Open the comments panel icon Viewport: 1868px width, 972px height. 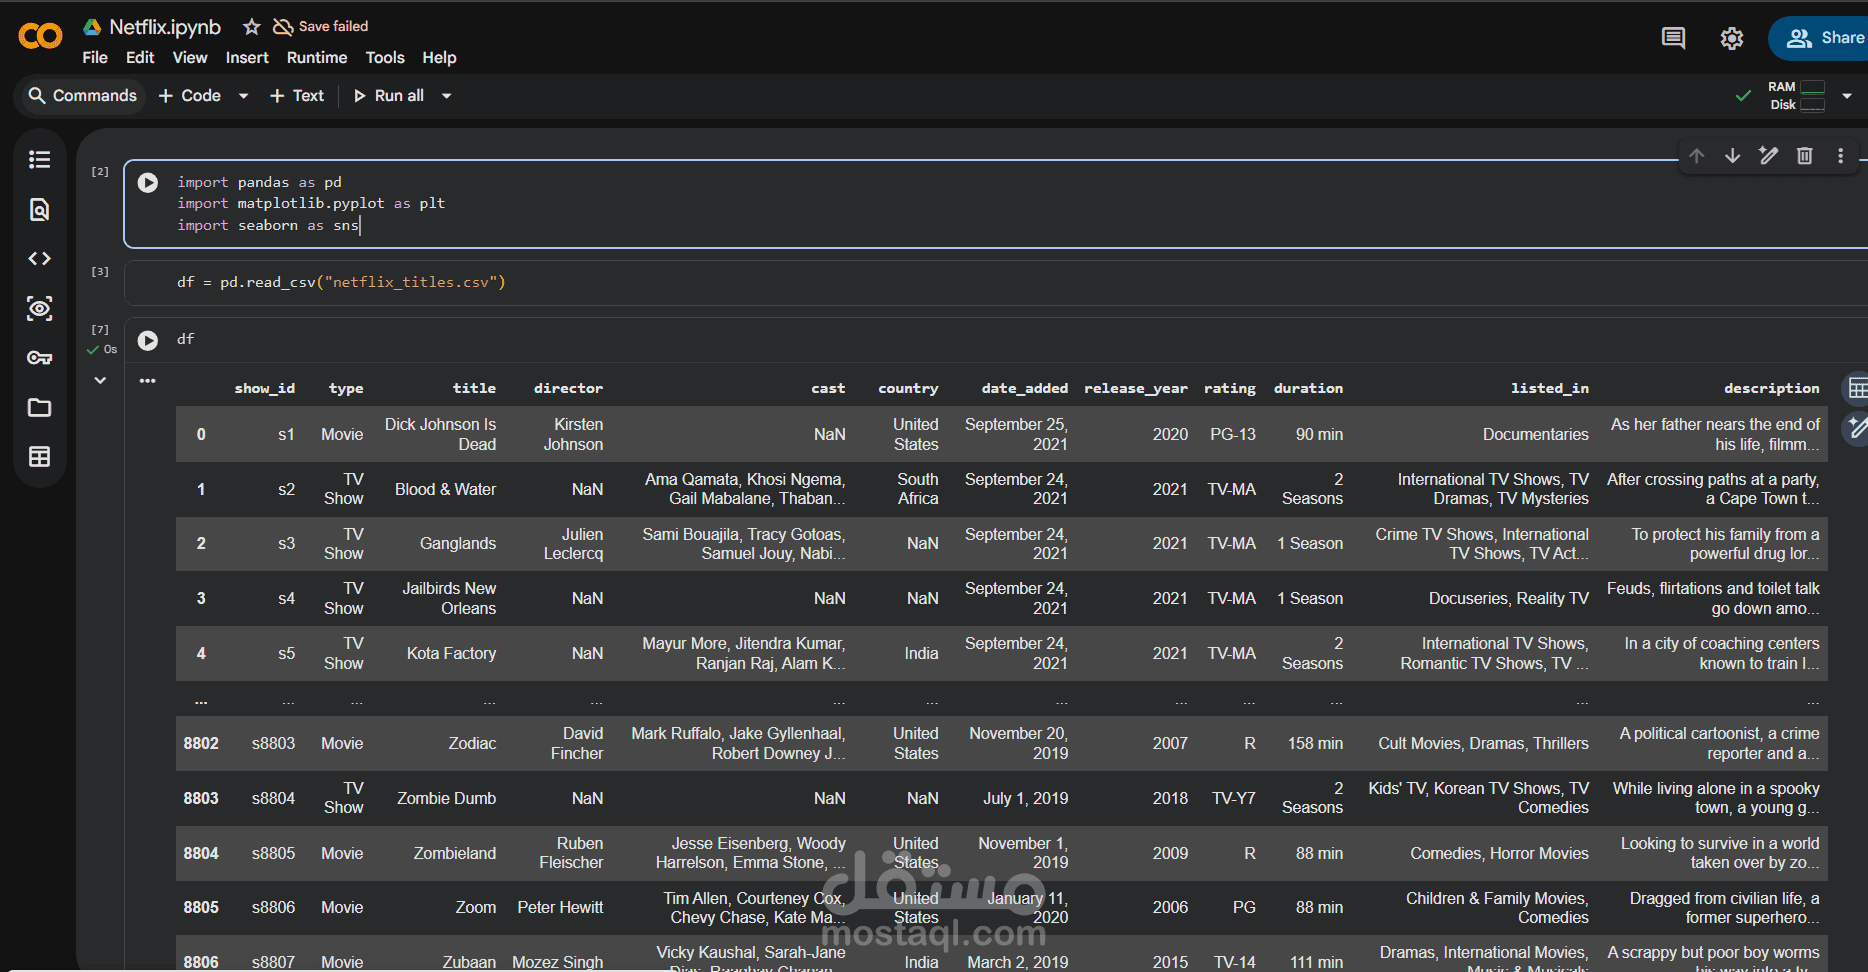coord(1673,38)
